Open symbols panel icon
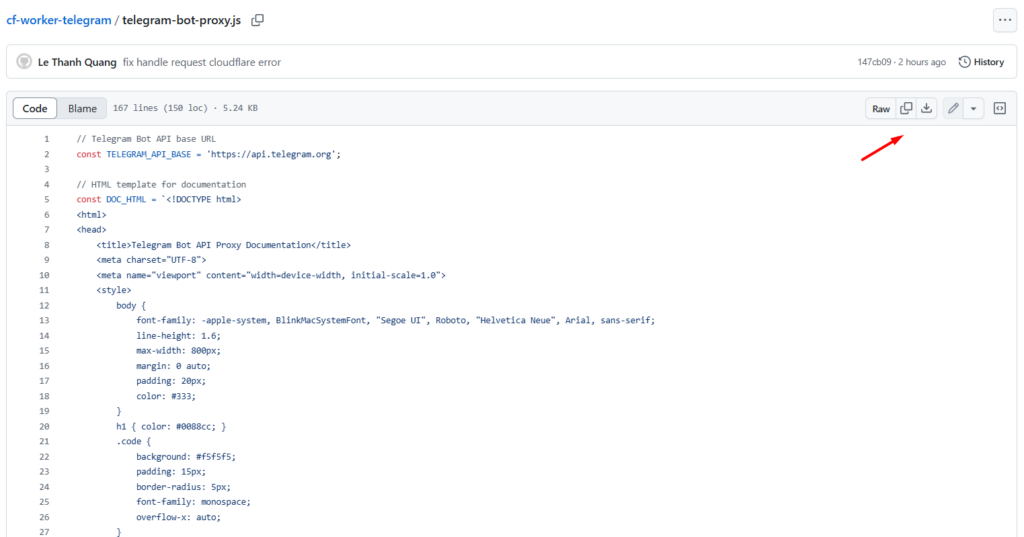Image resolution: width=1024 pixels, height=537 pixels. 1000,108
